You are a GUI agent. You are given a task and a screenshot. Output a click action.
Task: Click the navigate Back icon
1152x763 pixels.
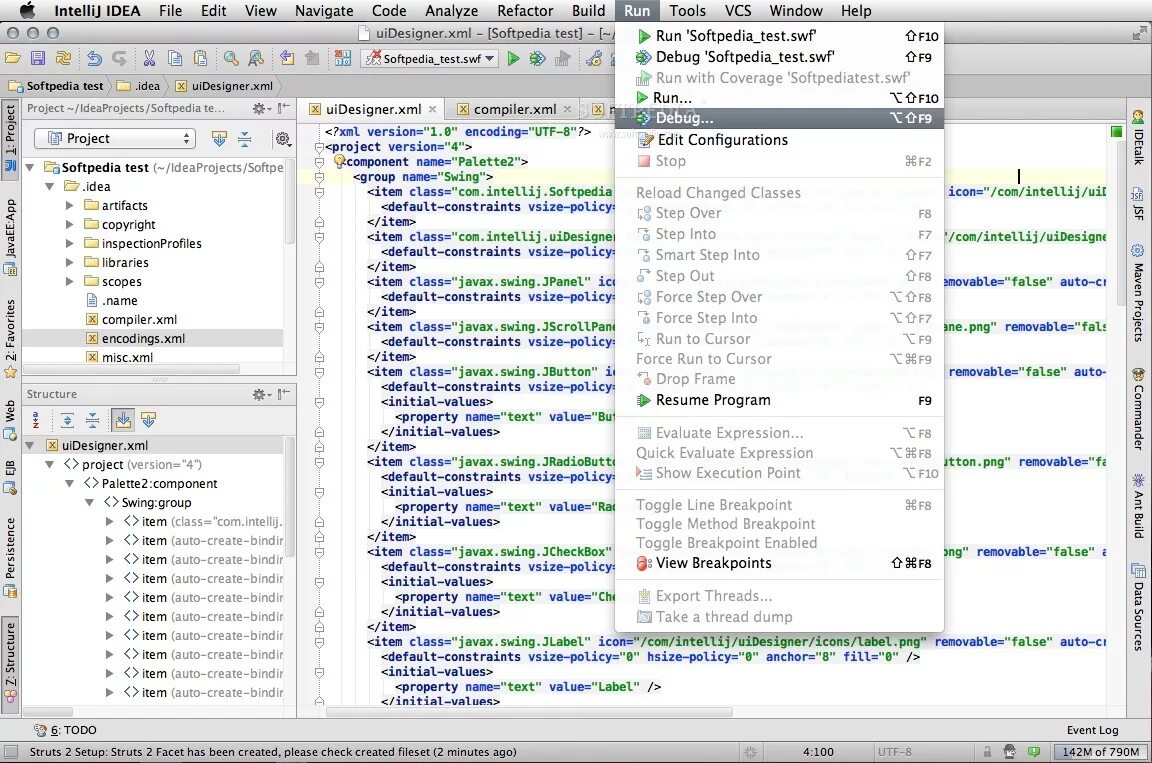[x=287, y=58]
